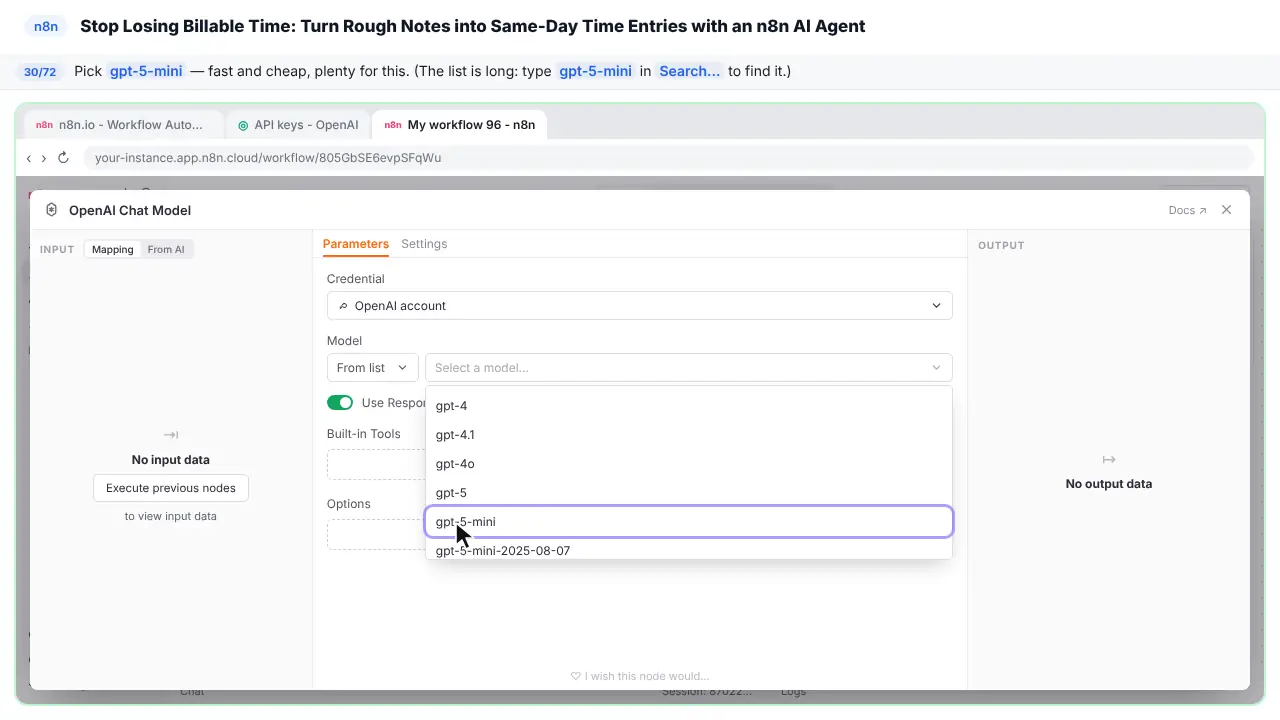Choose gpt-5-mini-2025-08-07 from the list
1280x720 pixels.
(x=689, y=550)
